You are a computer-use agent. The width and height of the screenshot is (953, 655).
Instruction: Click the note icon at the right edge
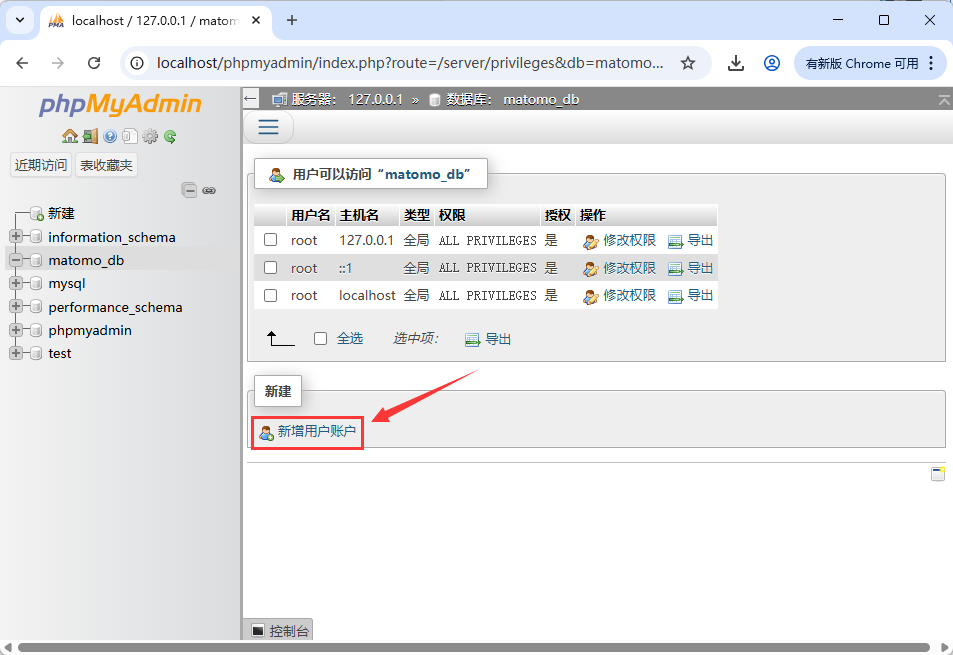coord(938,474)
